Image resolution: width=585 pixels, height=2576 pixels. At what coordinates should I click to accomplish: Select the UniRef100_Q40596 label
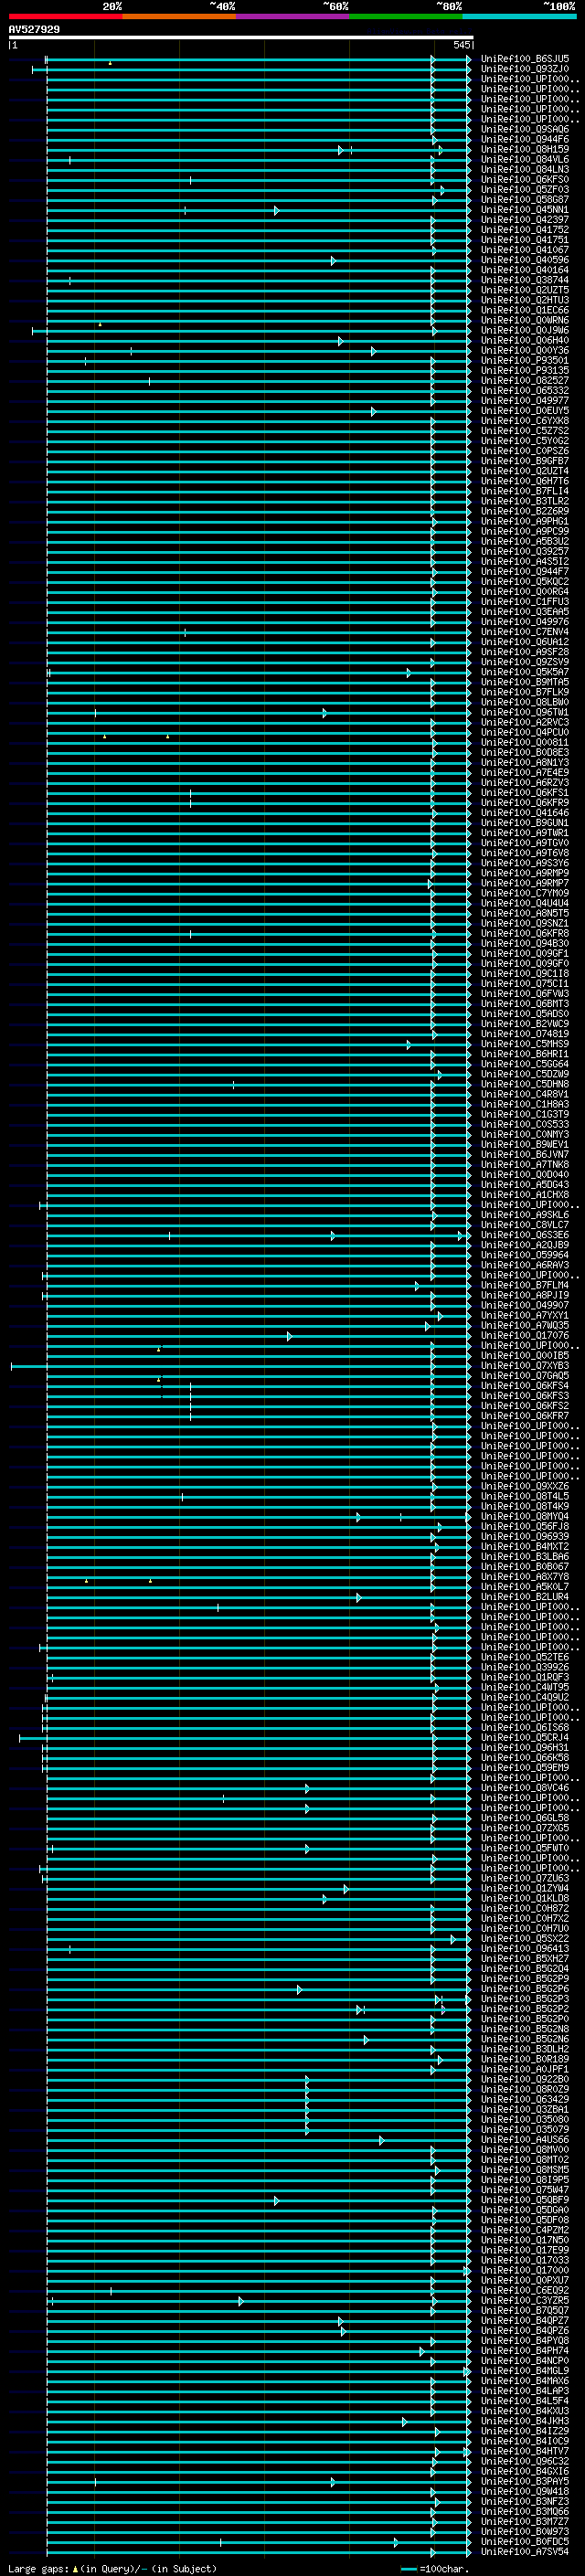(x=525, y=260)
